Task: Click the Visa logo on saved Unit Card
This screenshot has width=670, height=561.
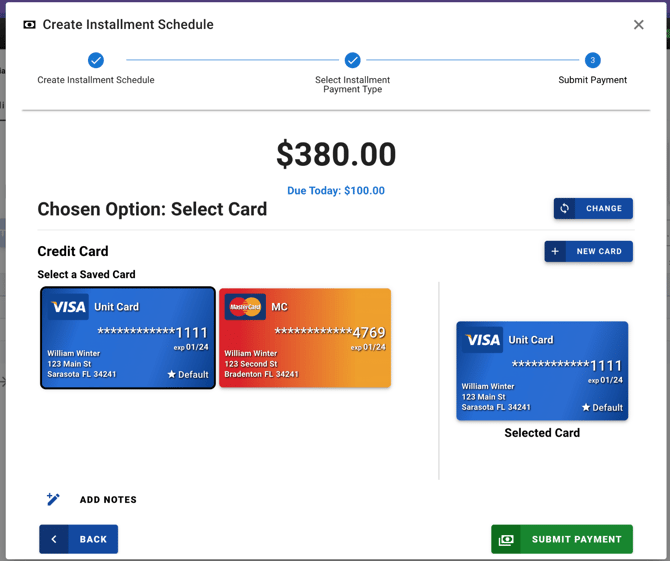Action: point(69,307)
